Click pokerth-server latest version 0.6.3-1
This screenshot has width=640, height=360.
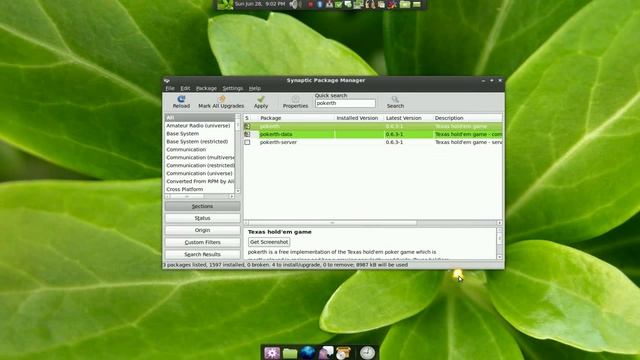pyautogui.click(x=394, y=142)
